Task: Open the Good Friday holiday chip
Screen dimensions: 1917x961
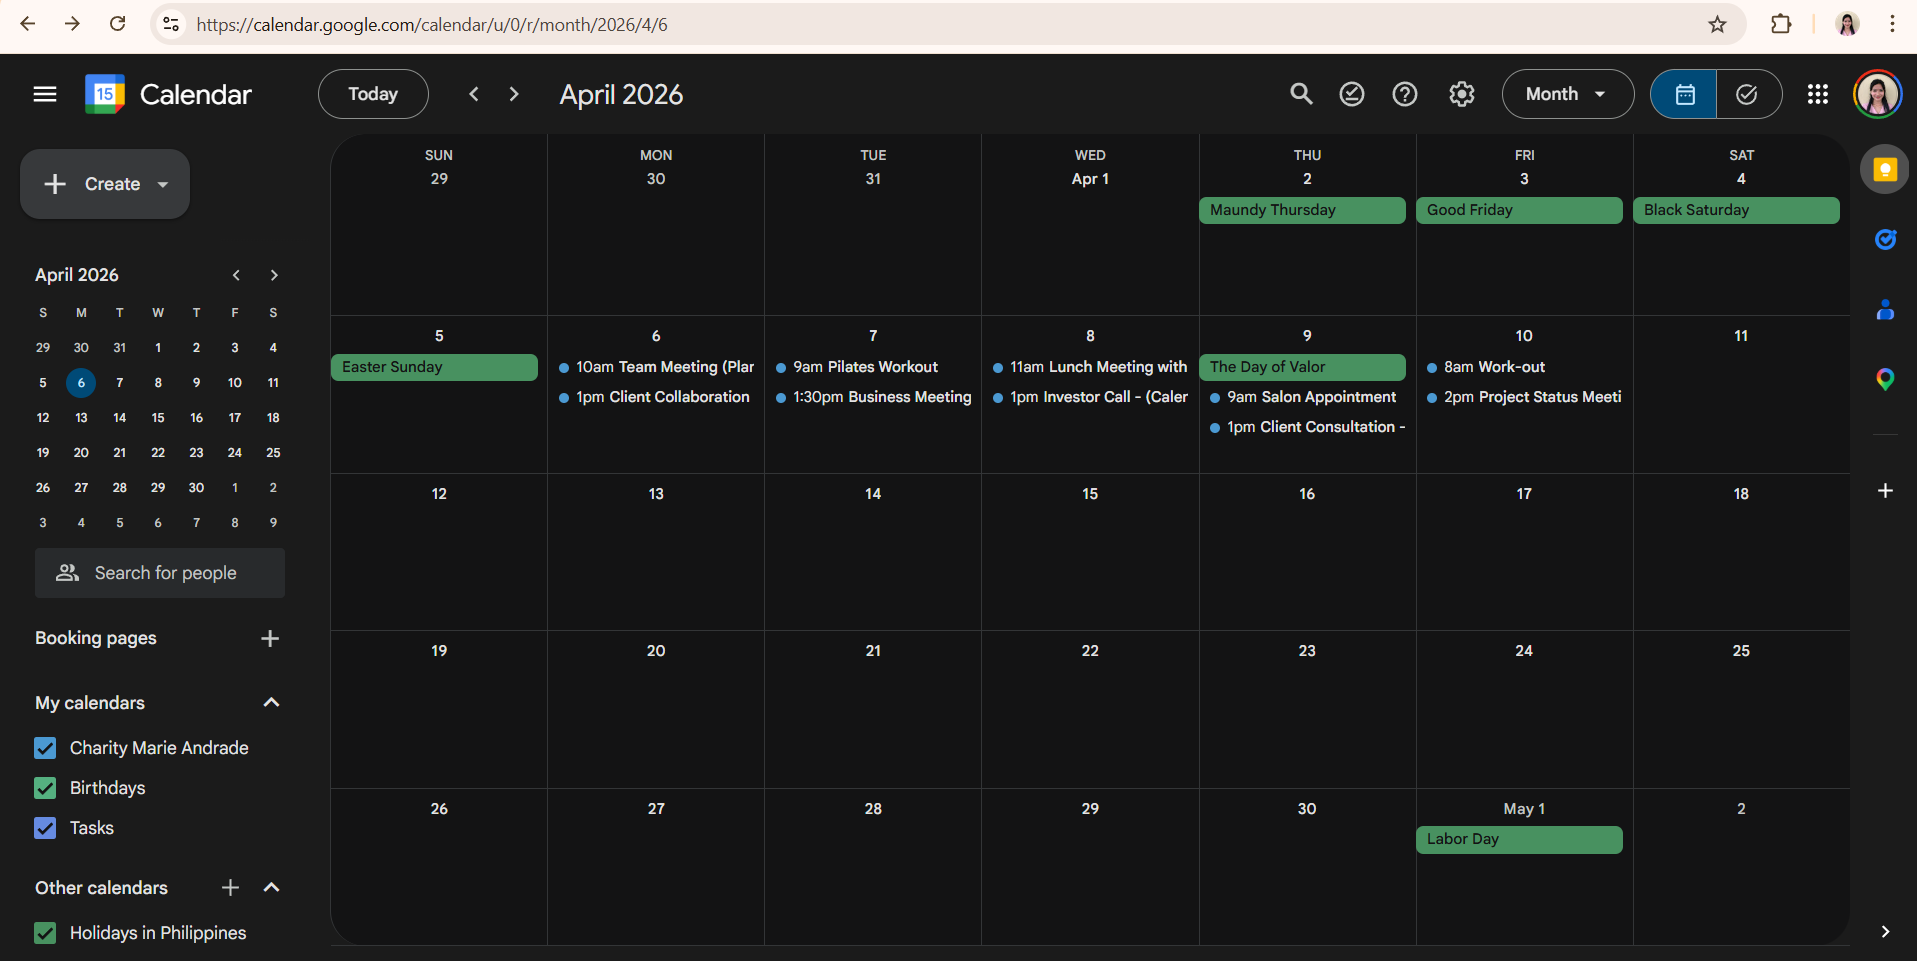Action: [x=1518, y=210]
